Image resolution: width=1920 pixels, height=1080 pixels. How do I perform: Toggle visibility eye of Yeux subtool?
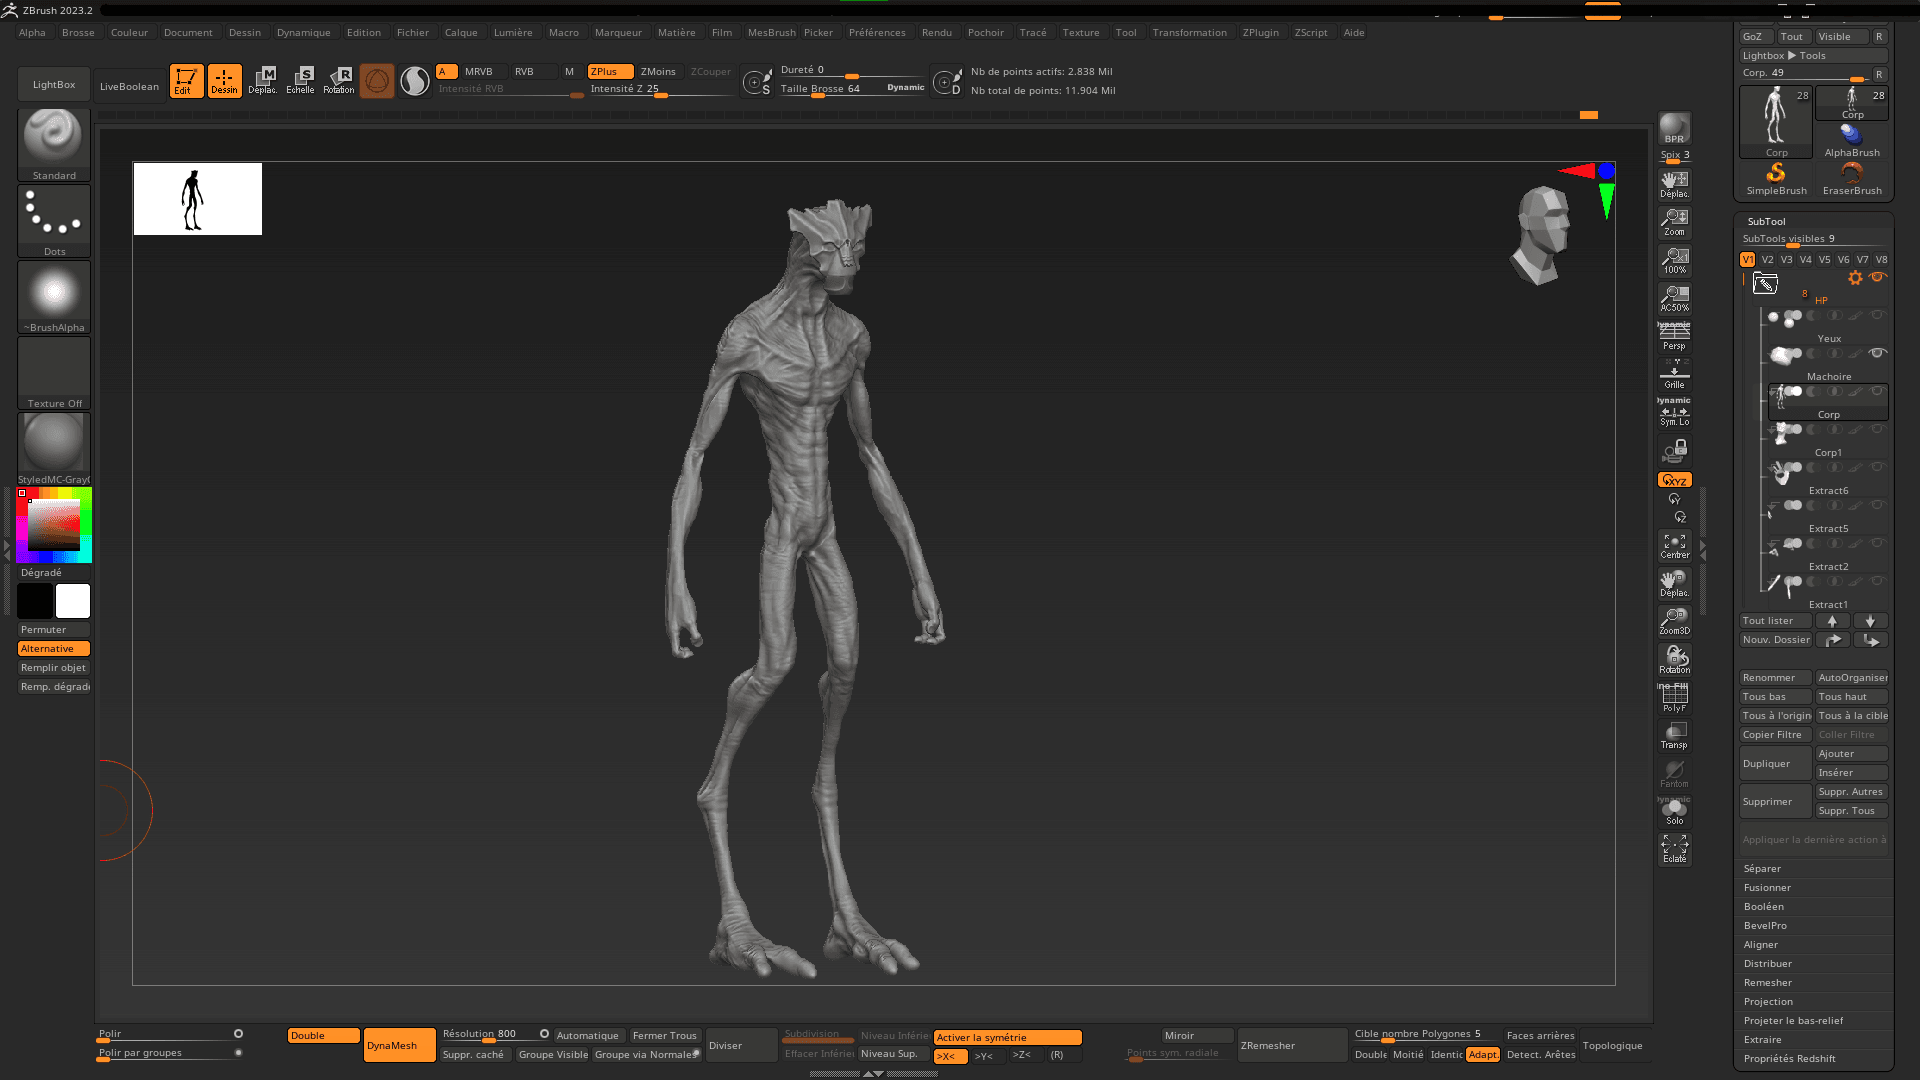(x=1878, y=315)
